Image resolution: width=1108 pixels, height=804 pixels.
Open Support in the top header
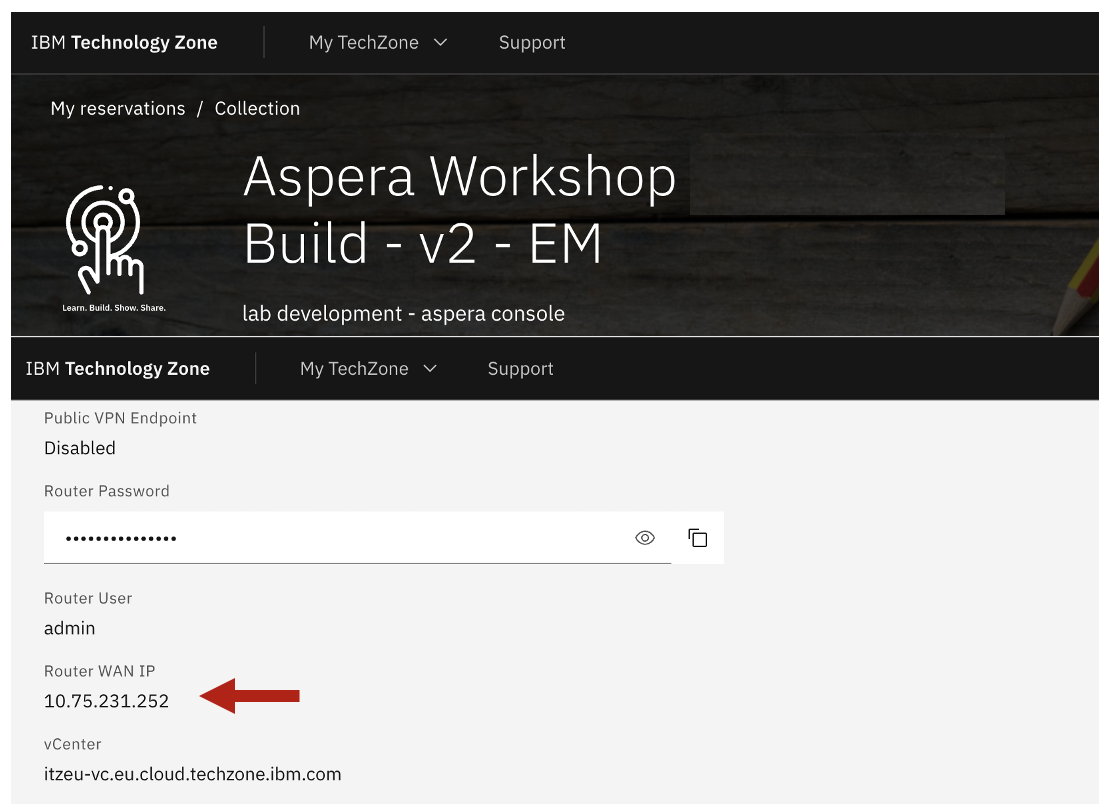532,42
